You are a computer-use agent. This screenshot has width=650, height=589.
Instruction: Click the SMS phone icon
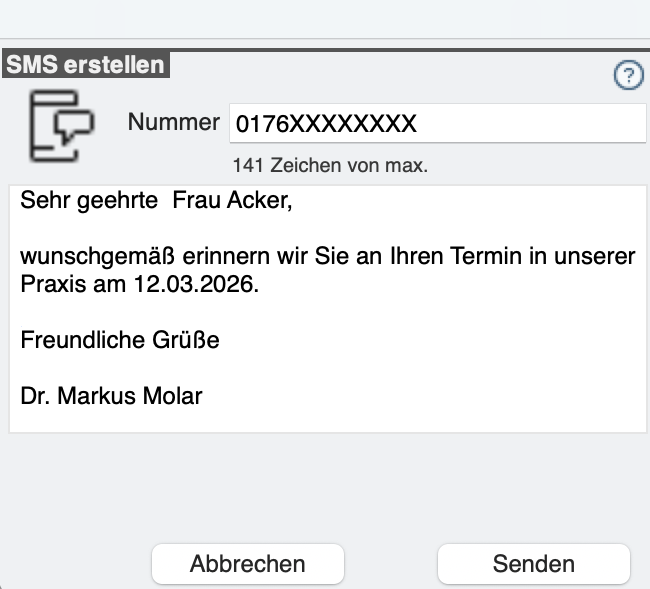tap(60, 125)
